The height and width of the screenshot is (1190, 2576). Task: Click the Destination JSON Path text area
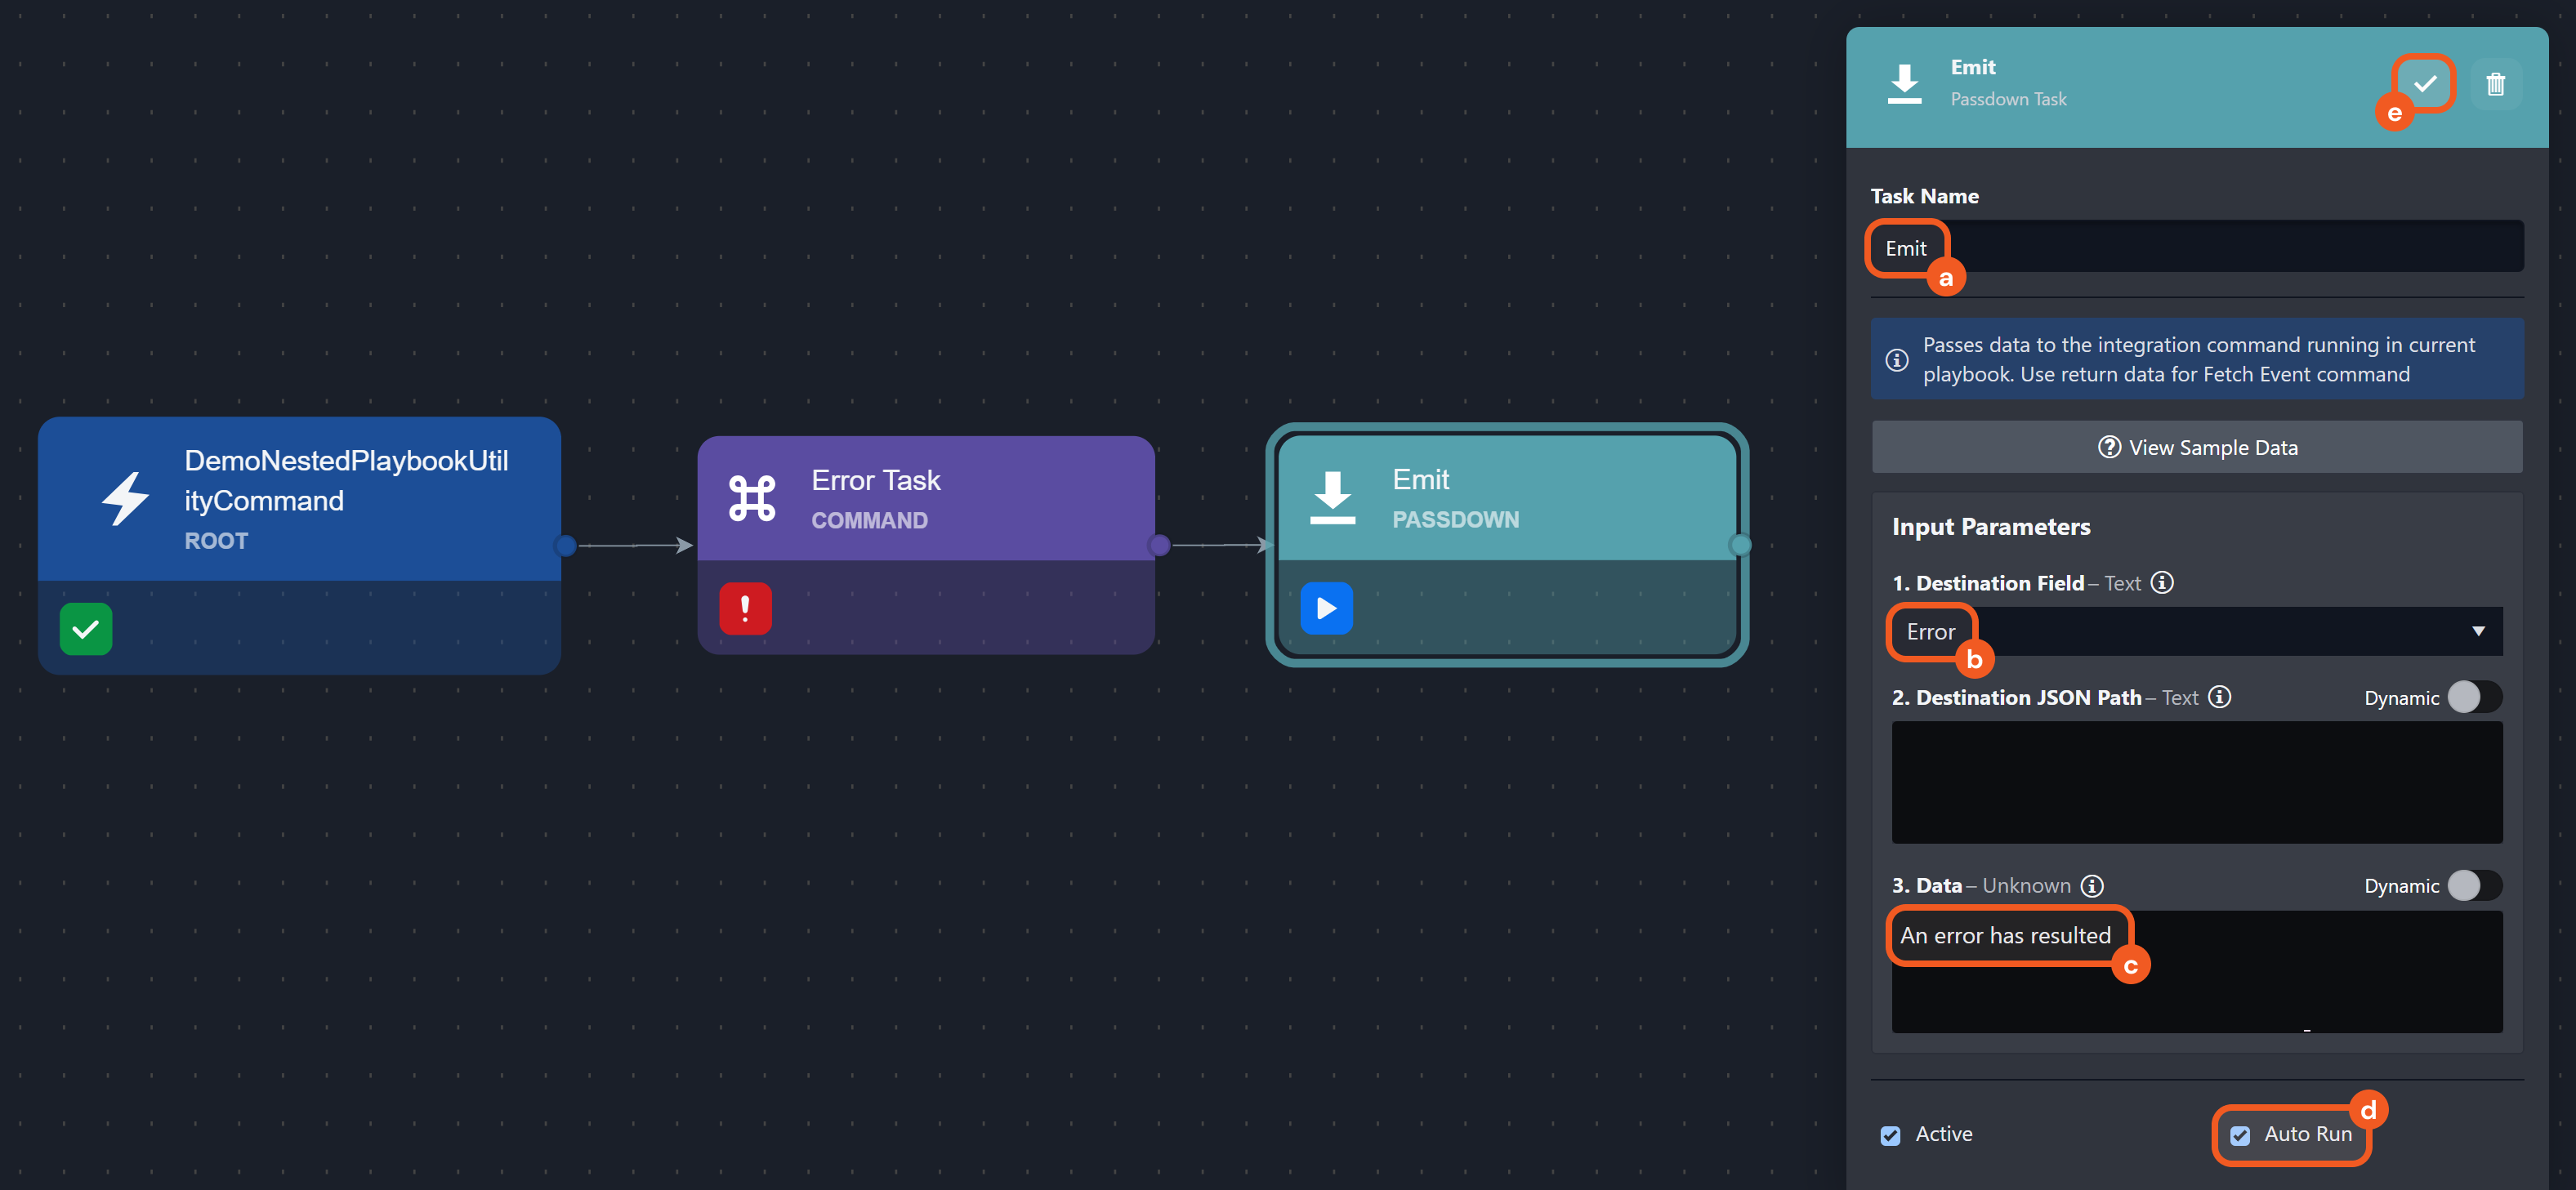coord(2197,782)
